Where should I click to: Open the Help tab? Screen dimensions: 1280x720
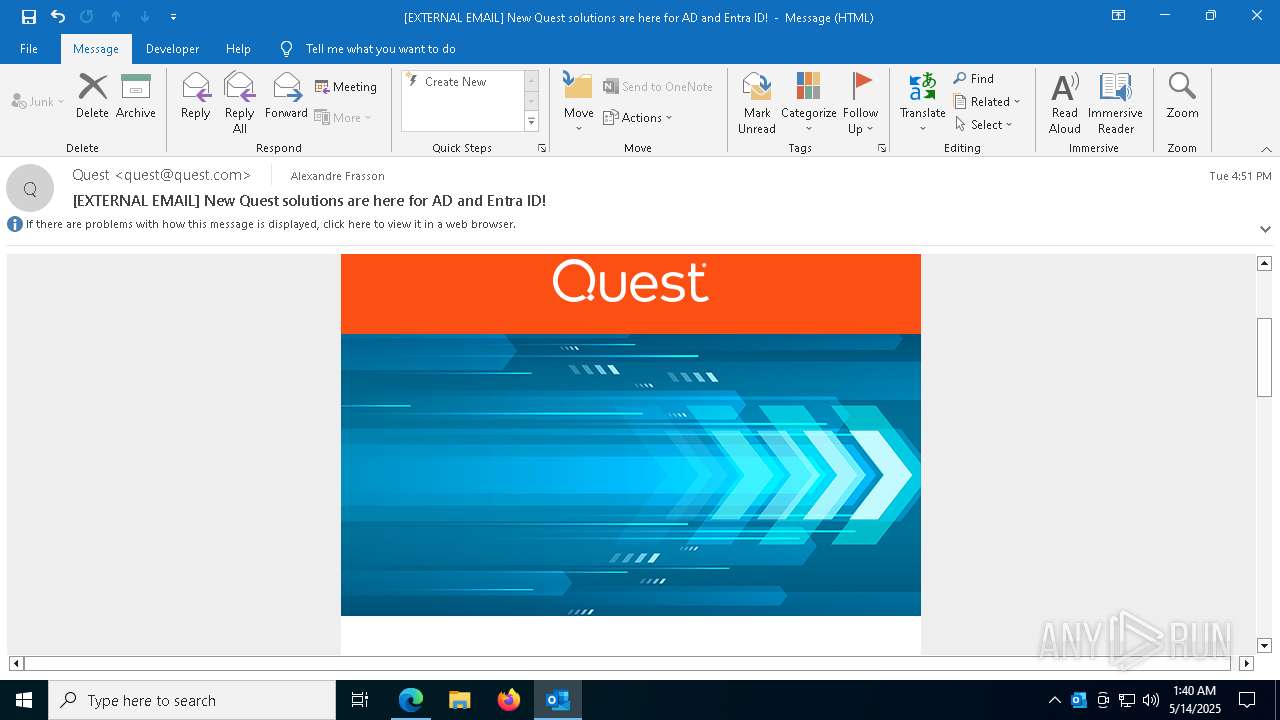238,49
